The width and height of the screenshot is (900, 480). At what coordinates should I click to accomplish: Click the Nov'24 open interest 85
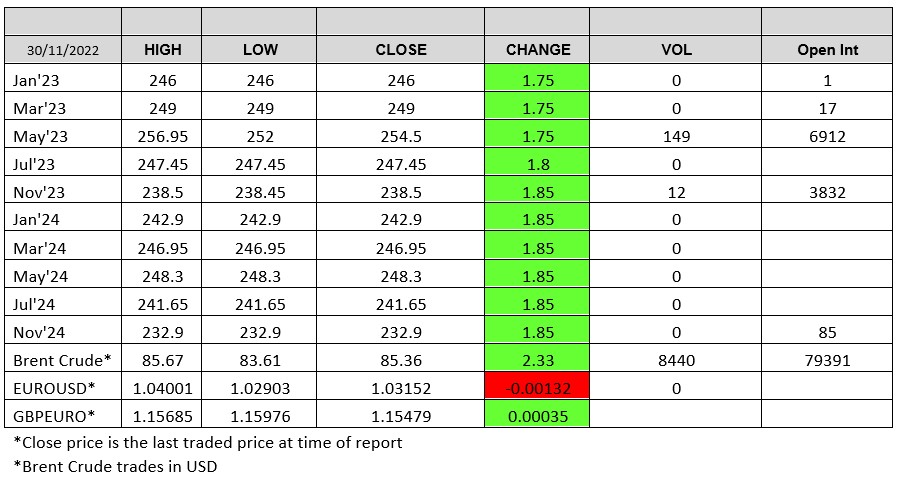827,331
